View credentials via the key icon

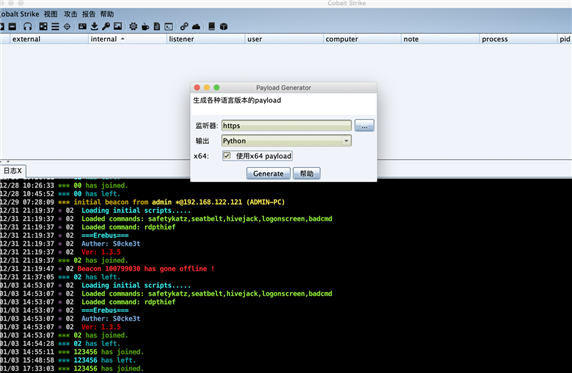point(106,26)
